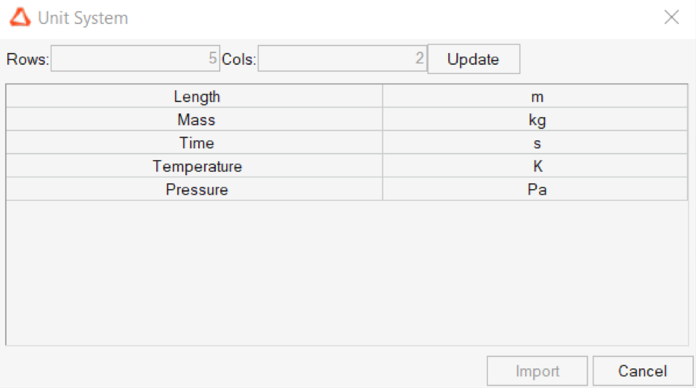Viewport: 696px width, 388px height.
Task: Click the Unit System title text
Action: (83, 18)
